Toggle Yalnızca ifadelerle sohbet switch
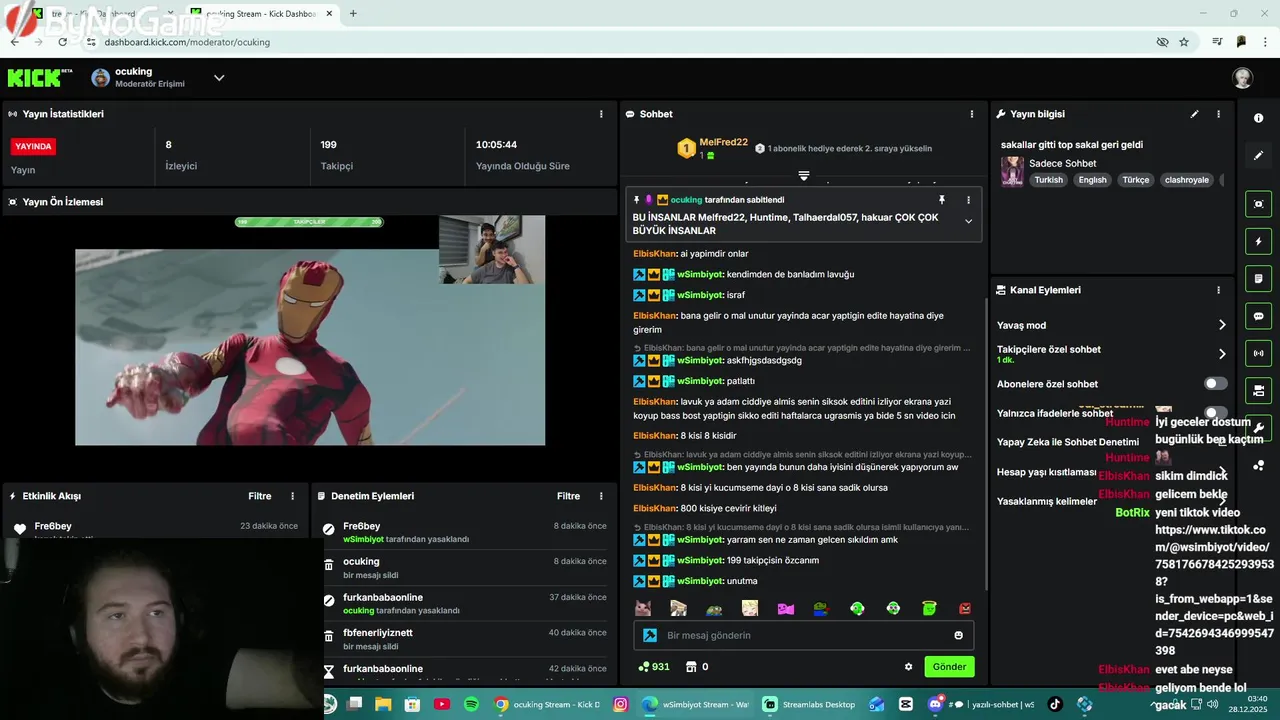This screenshot has height=720, width=1280. (x=1215, y=413)
